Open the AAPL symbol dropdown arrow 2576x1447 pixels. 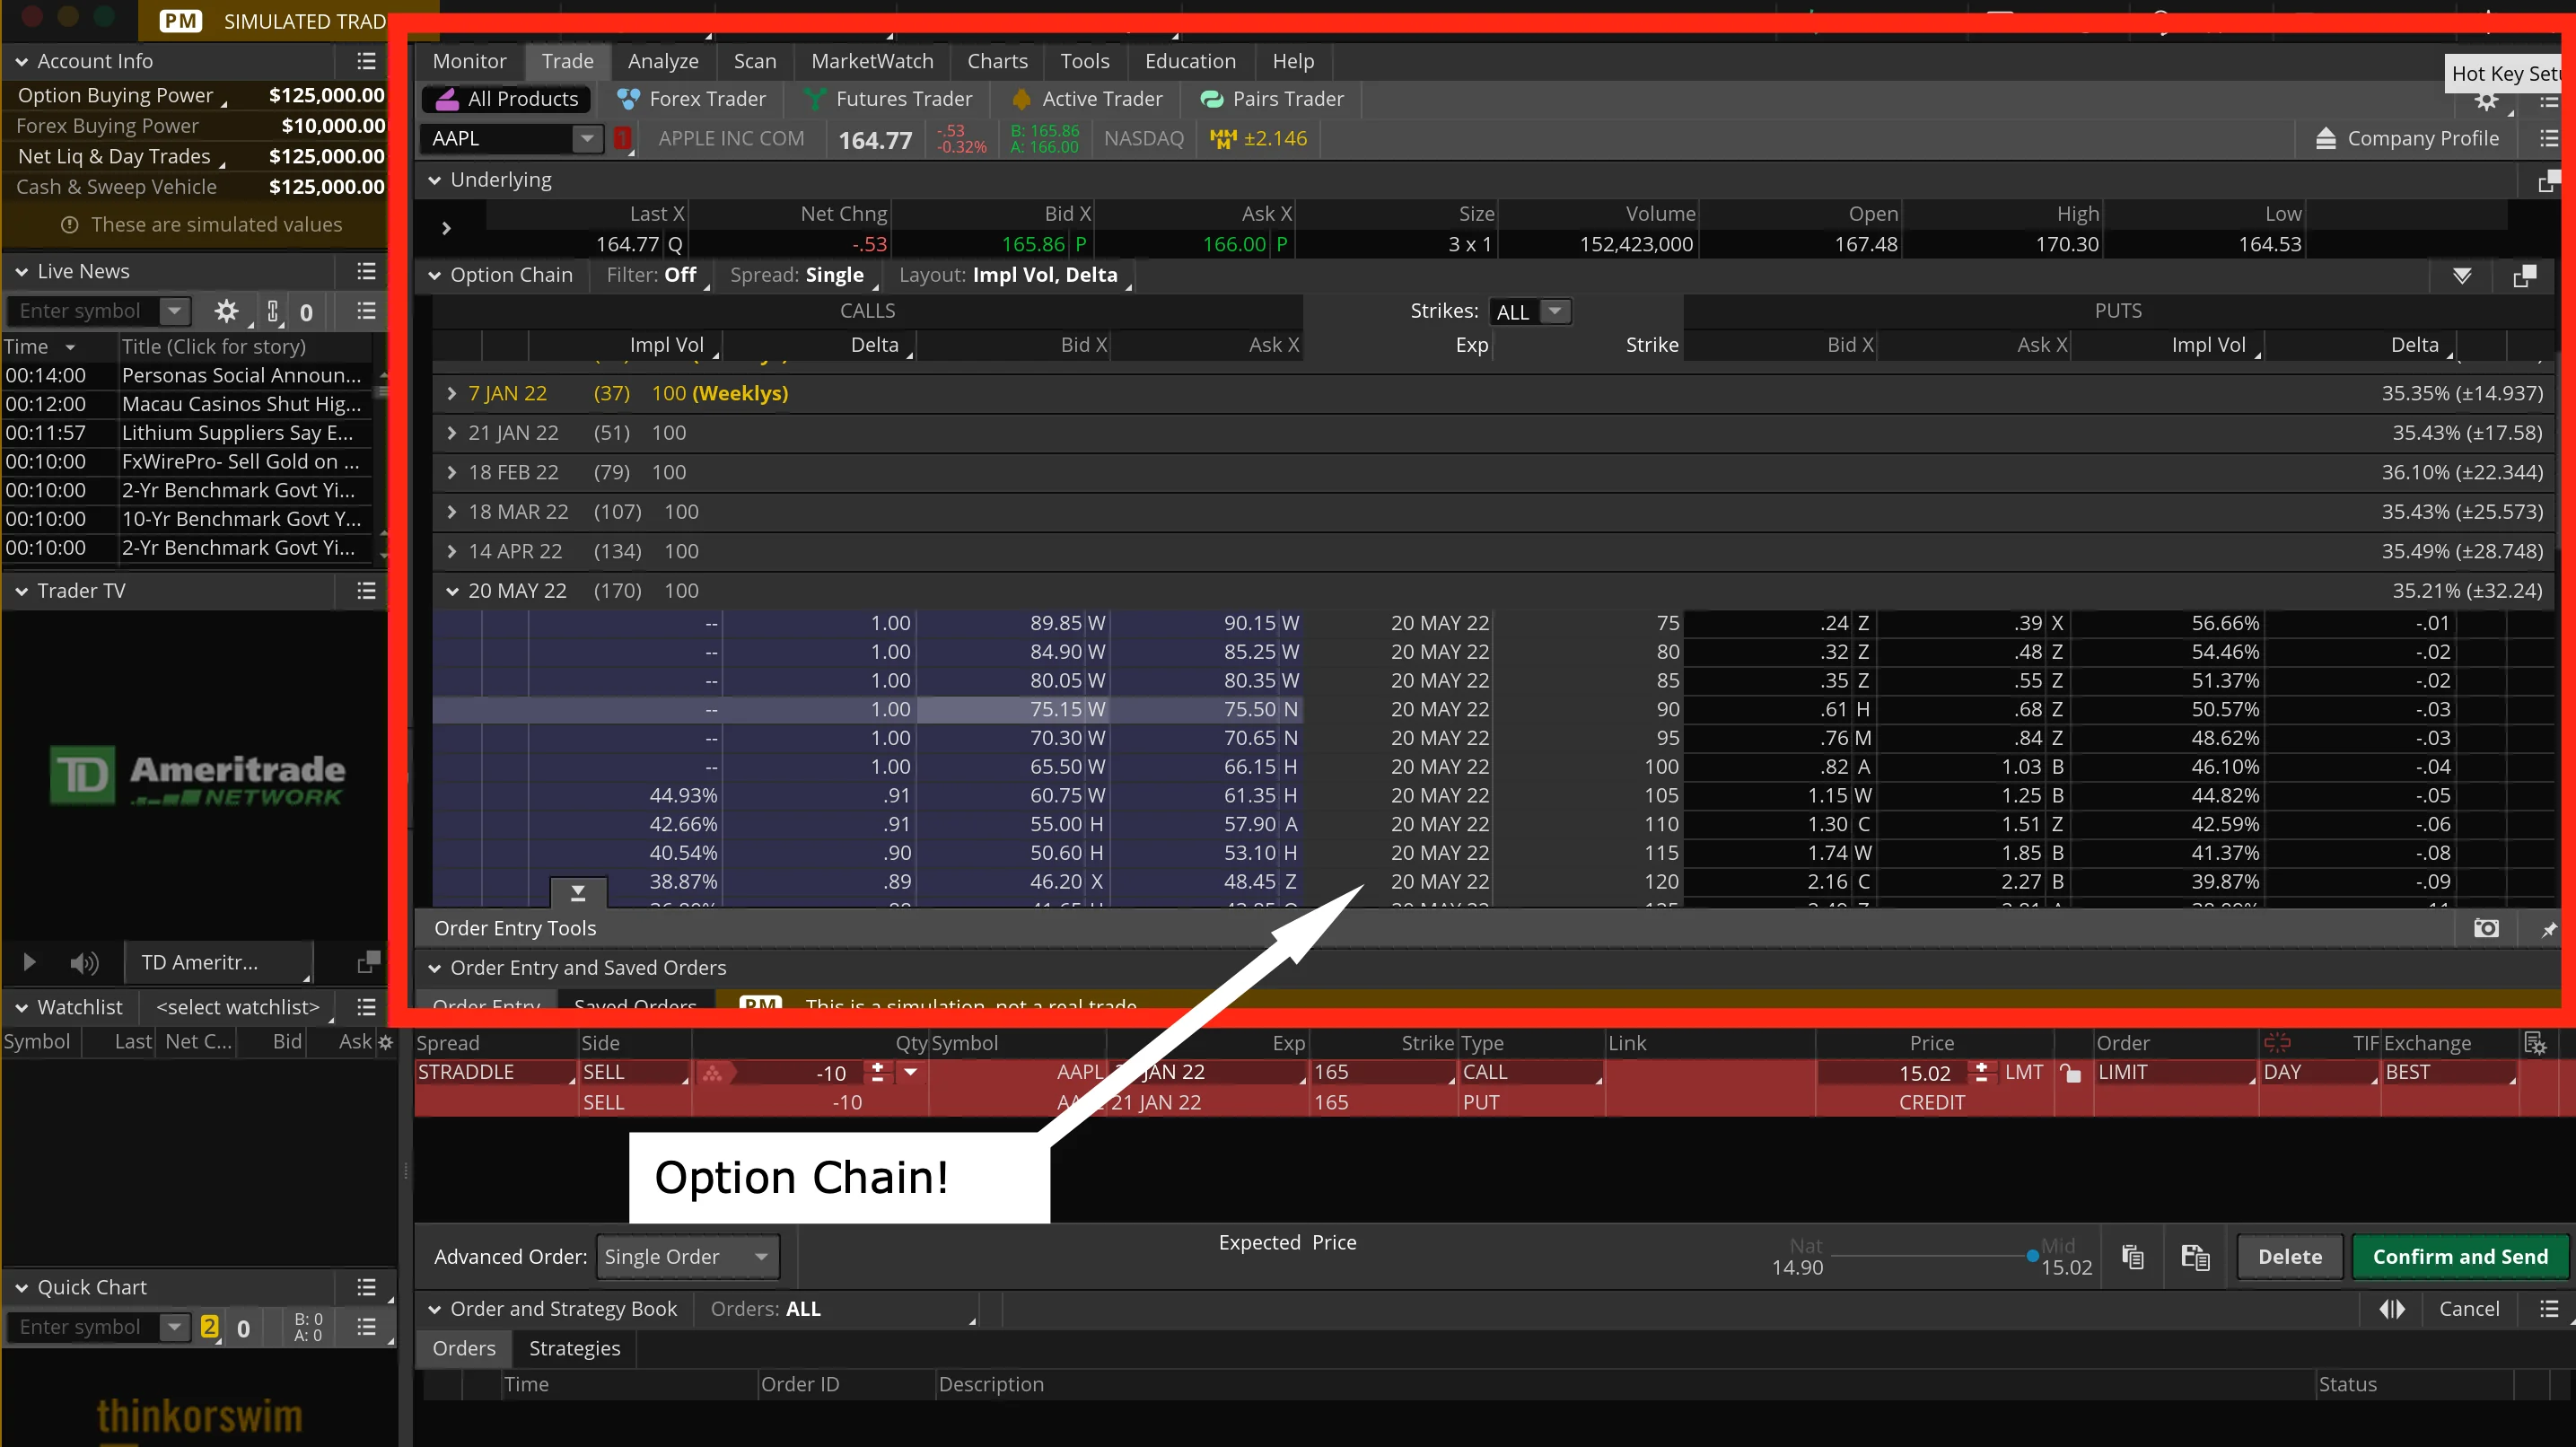(588, 139)
